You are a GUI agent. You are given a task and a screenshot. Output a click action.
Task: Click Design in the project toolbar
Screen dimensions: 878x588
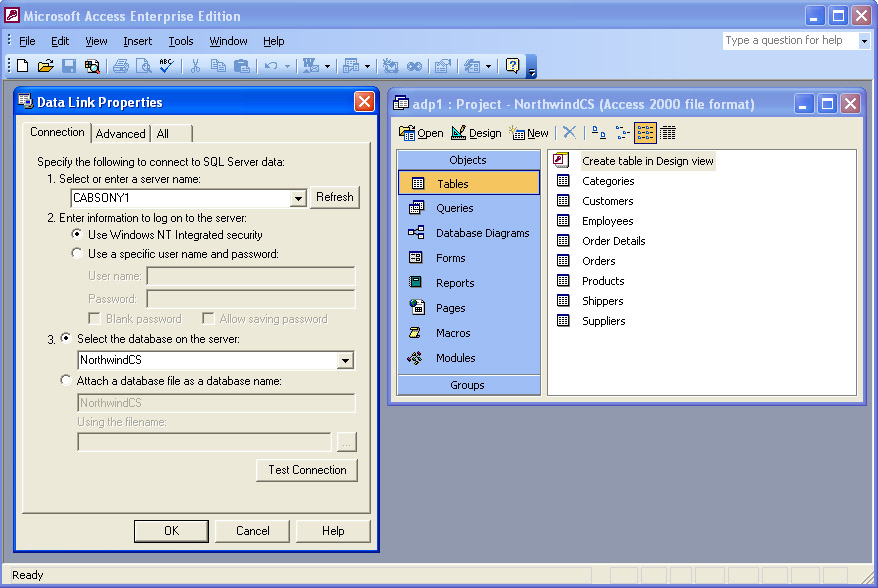[x=476, y=133]
